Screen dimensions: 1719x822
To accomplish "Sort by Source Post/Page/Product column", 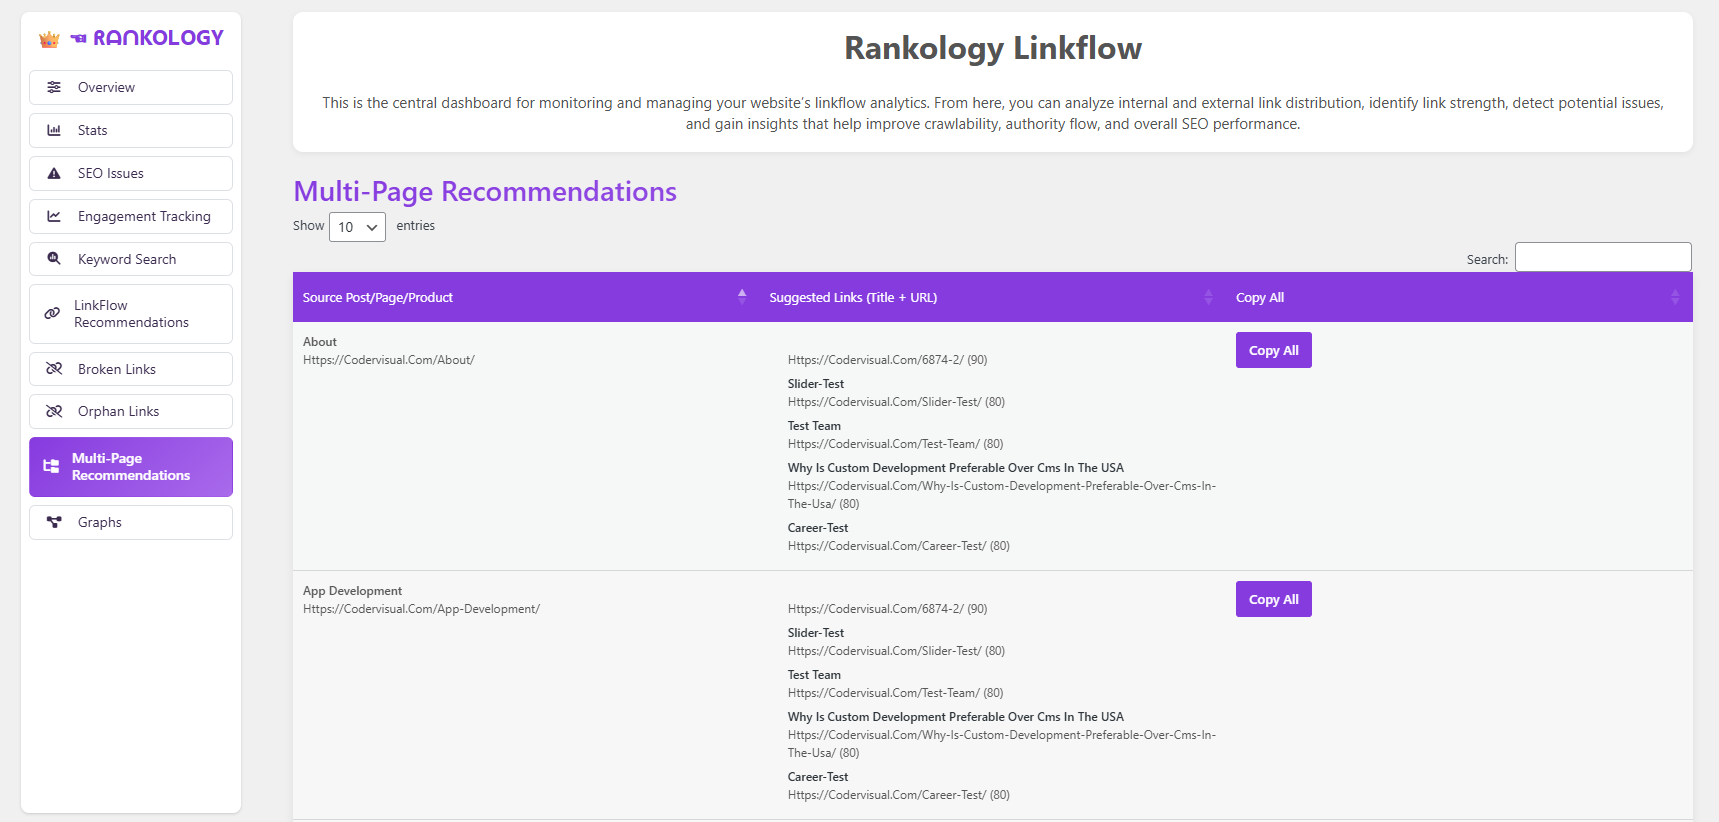I will point(520,297).
